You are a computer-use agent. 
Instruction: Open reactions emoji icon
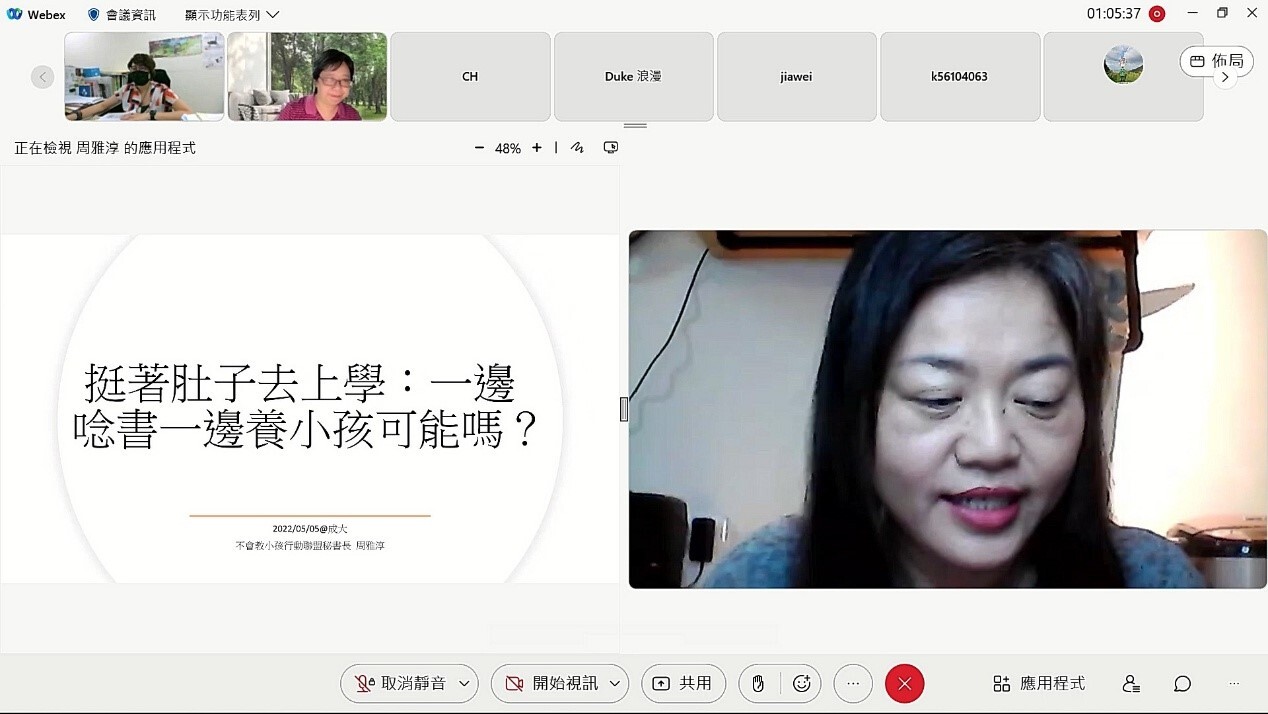(x=801, y=684)
